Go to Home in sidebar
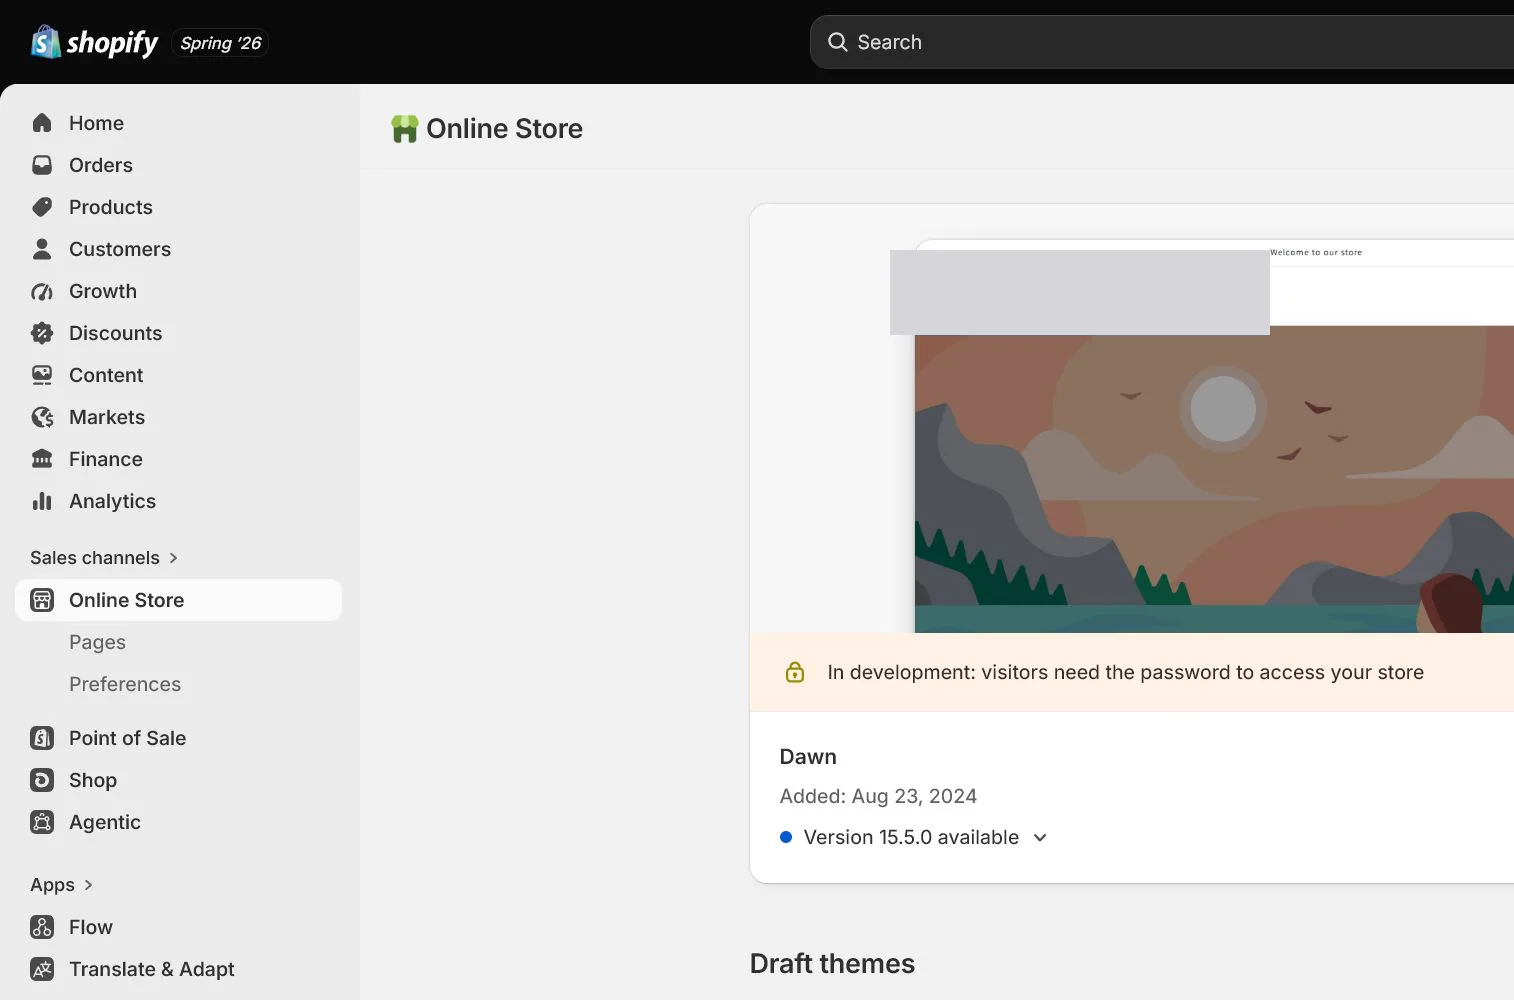This screenshot has height=1000, width=1514. (x=178, y=123)
